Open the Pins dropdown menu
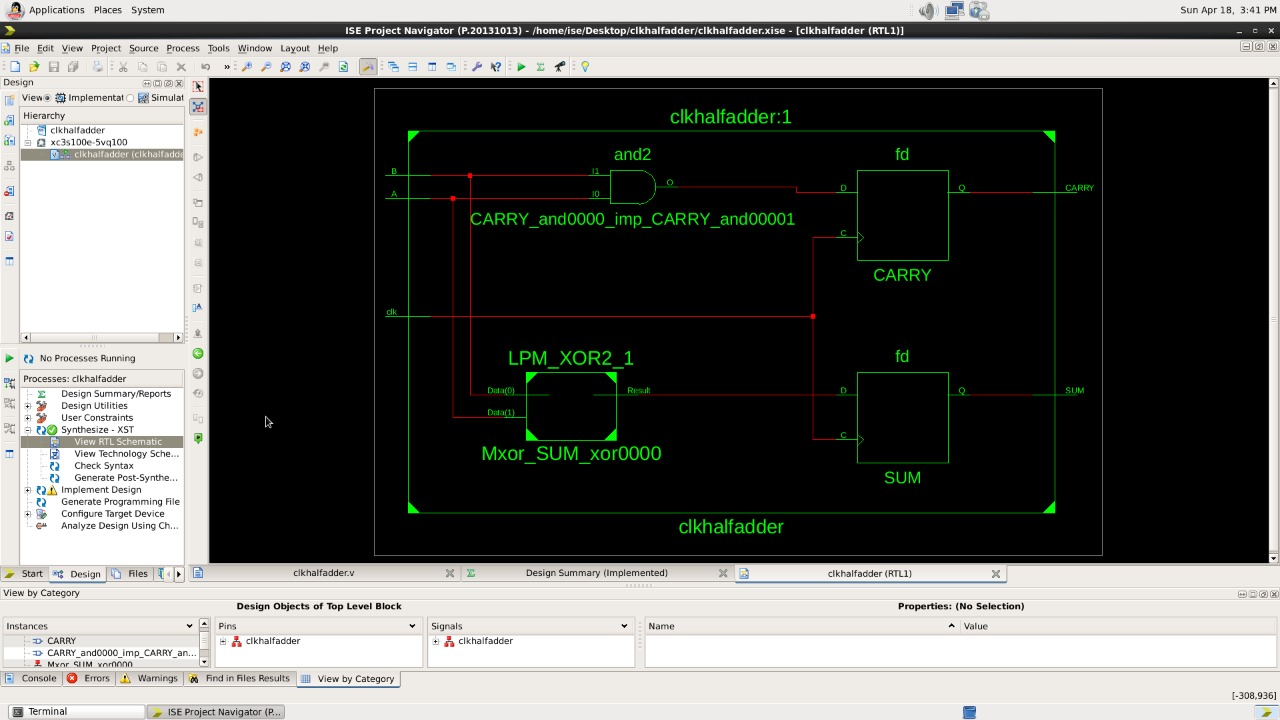The width and height of the screenshot is (1280, 720). coord(411,625)
